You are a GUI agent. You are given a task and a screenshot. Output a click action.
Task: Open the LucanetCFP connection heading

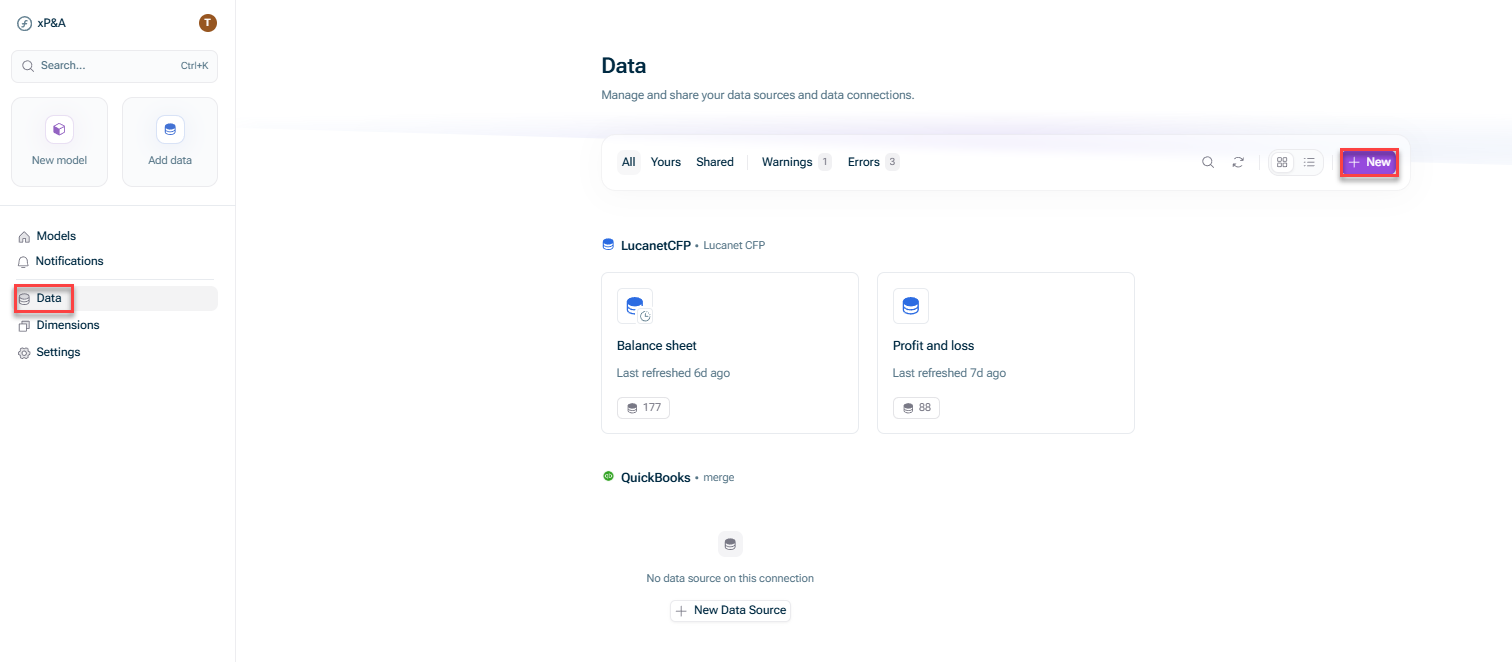pos(656,245)
